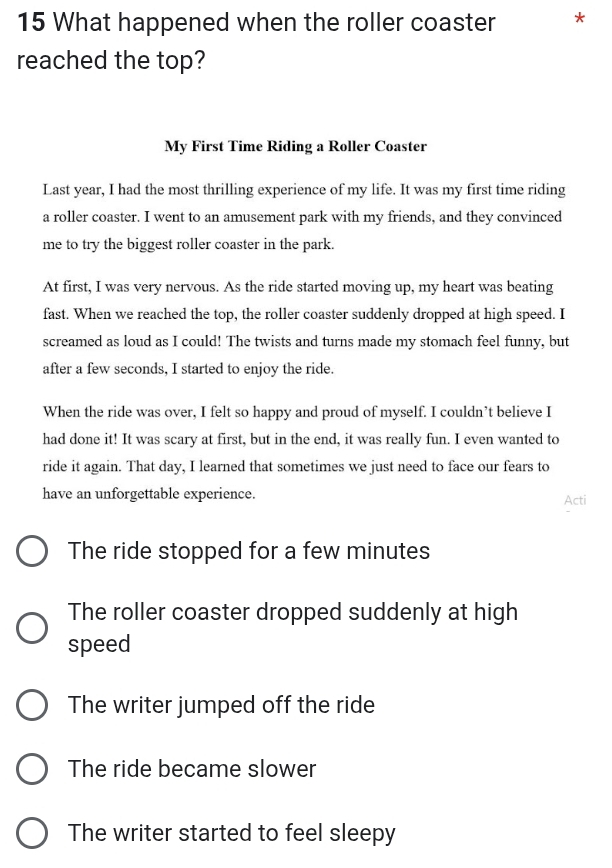Click the paragraph starting 'At first, I was very nervous'
The image size is (612, 868).
point(305,328)
